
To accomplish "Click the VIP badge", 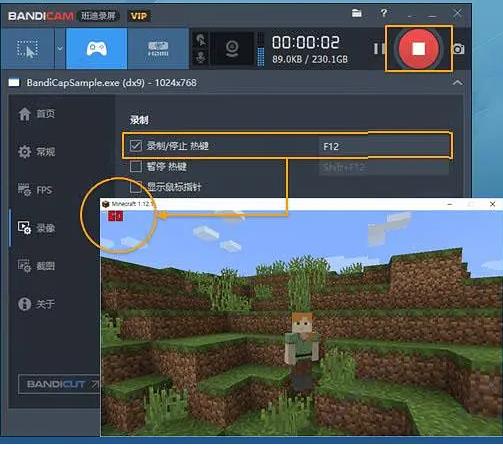I will pyautogui.click(x=139, y=16).
